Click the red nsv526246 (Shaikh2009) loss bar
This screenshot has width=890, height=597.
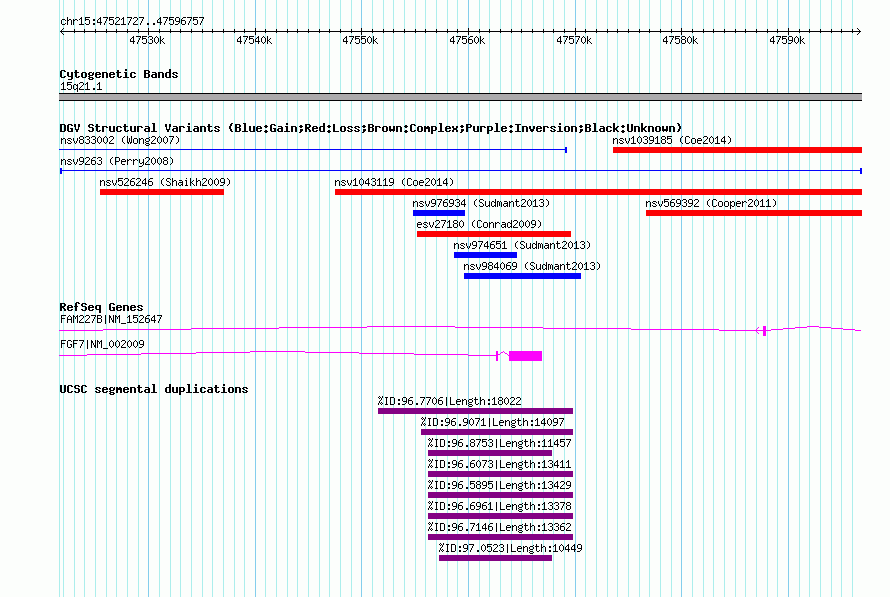(x=162, y=192)
